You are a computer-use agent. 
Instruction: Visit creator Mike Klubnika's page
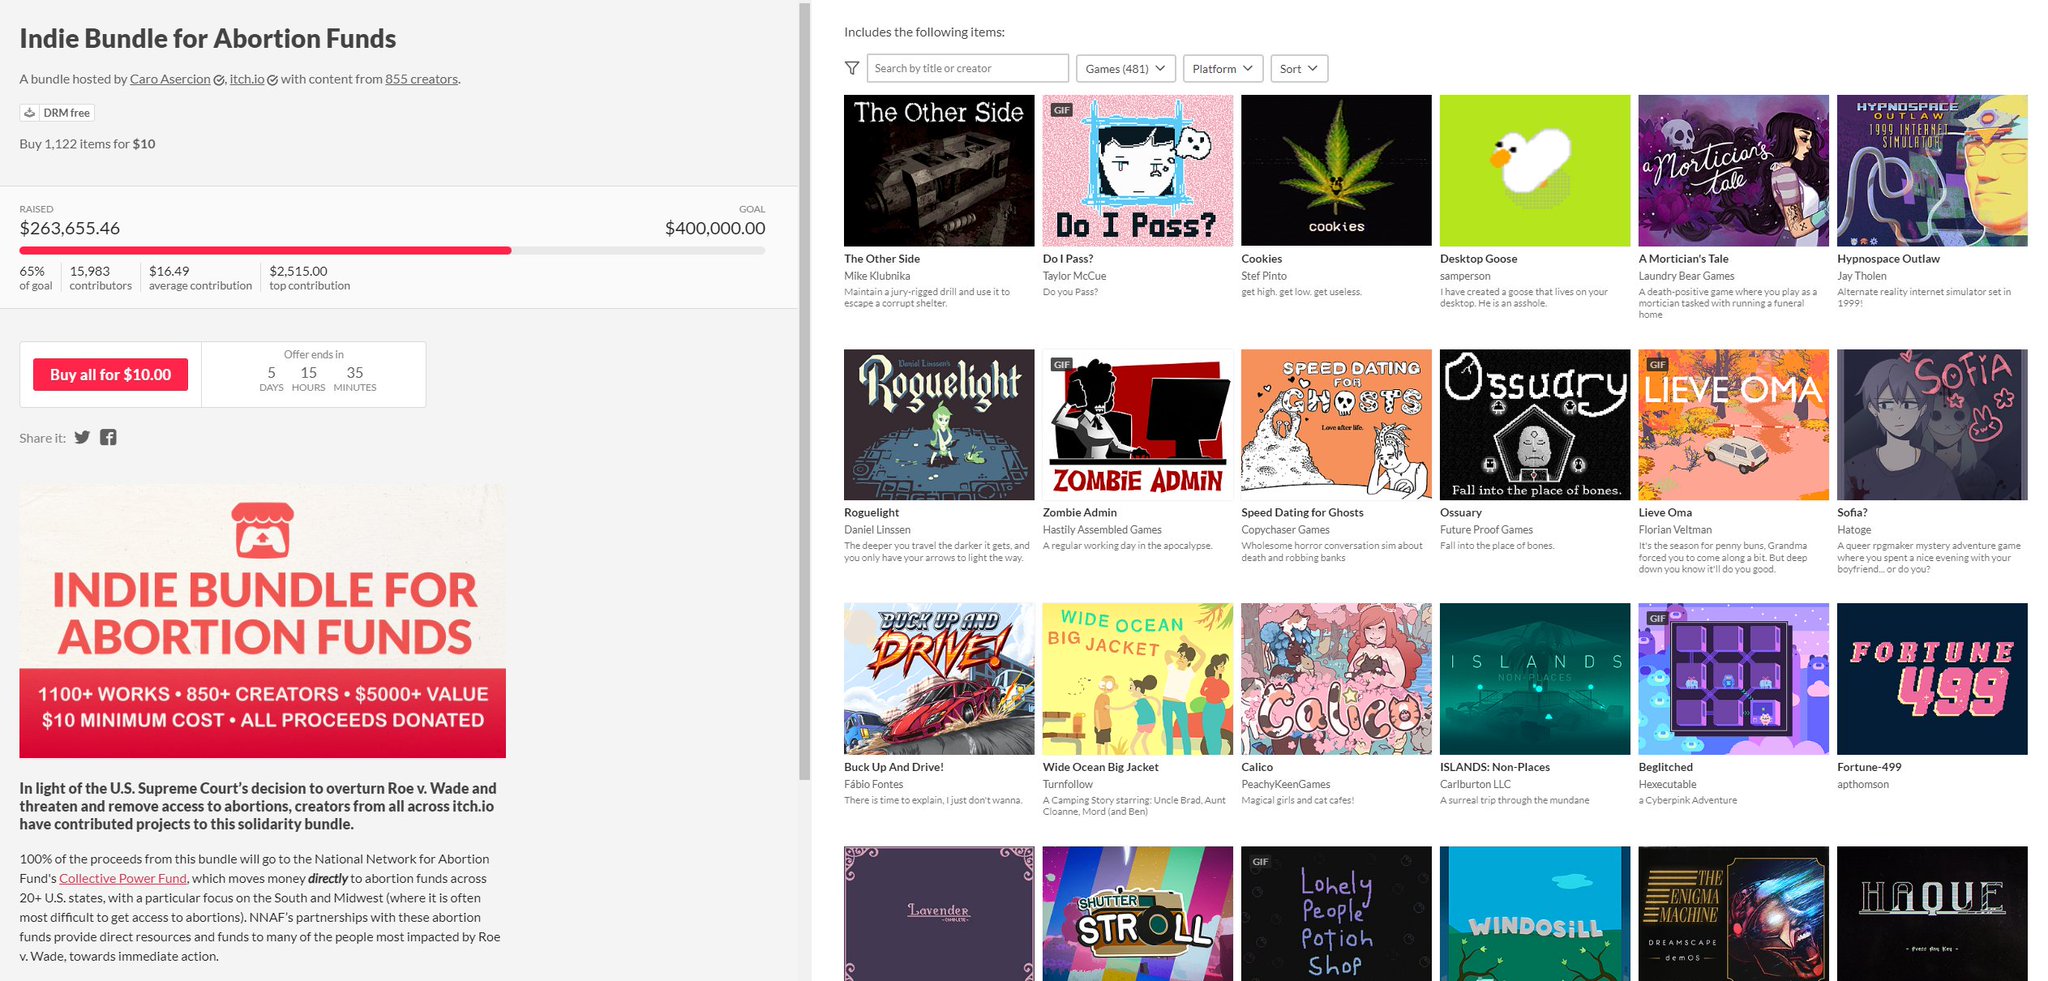point(877,276)
